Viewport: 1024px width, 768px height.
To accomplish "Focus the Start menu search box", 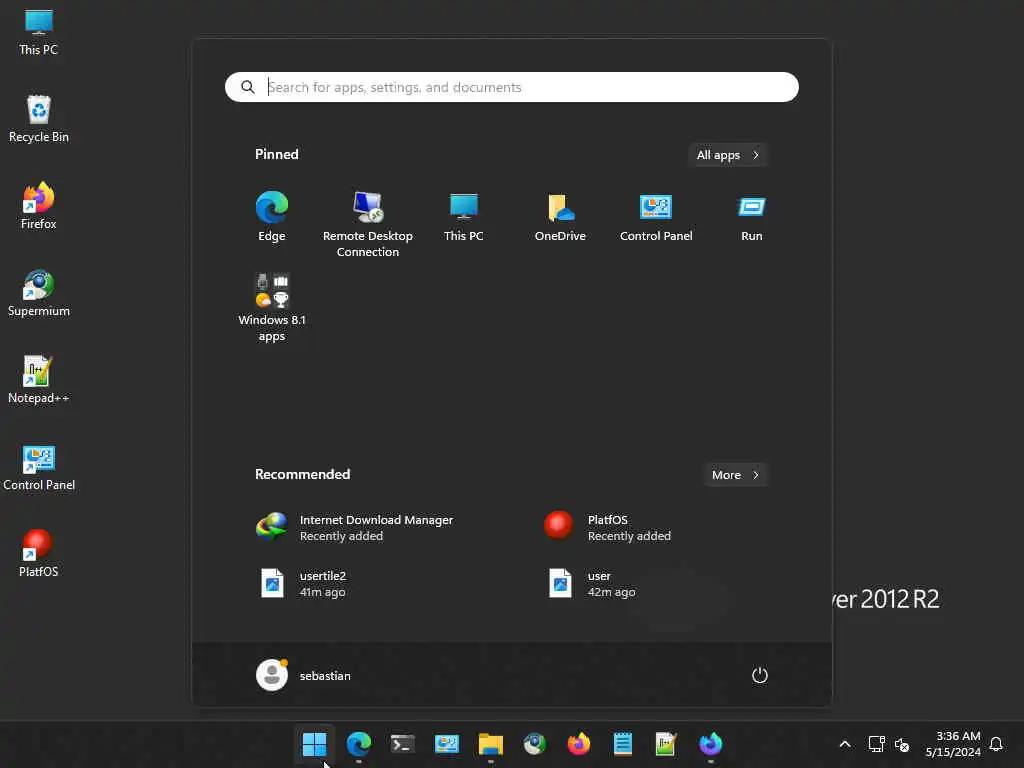I will point(512,87).
